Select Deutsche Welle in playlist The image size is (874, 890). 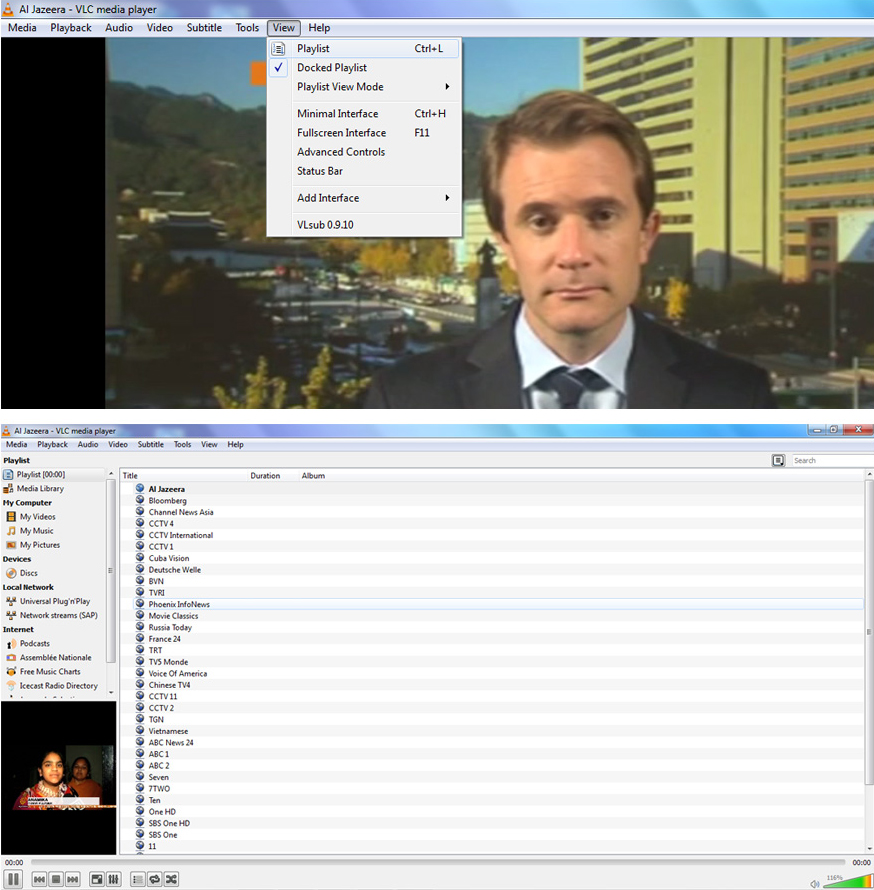tap(175, 570)
